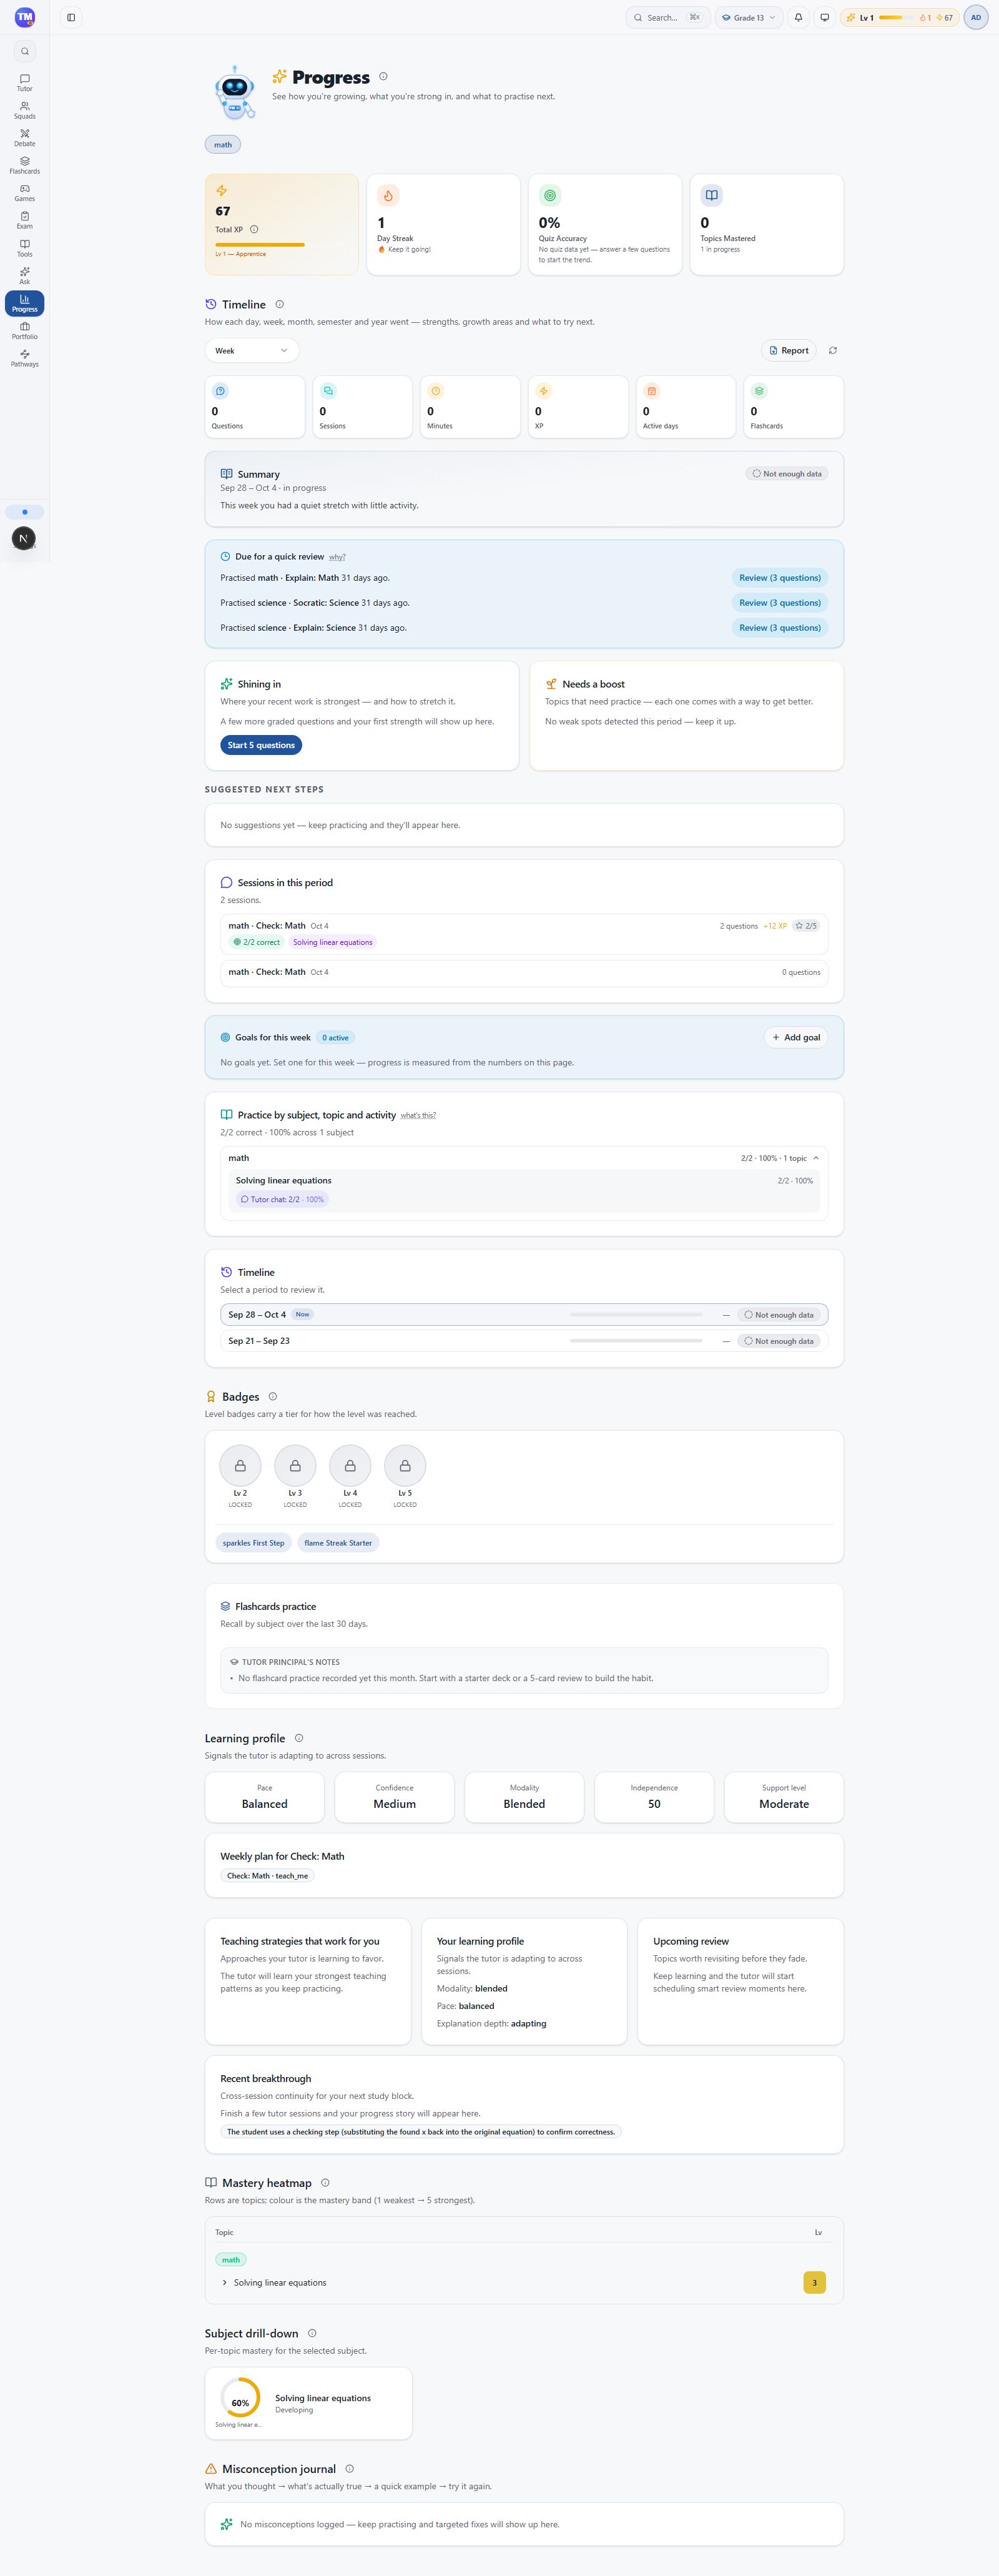
Task: Click the why? link
Action: coord(337,557)
